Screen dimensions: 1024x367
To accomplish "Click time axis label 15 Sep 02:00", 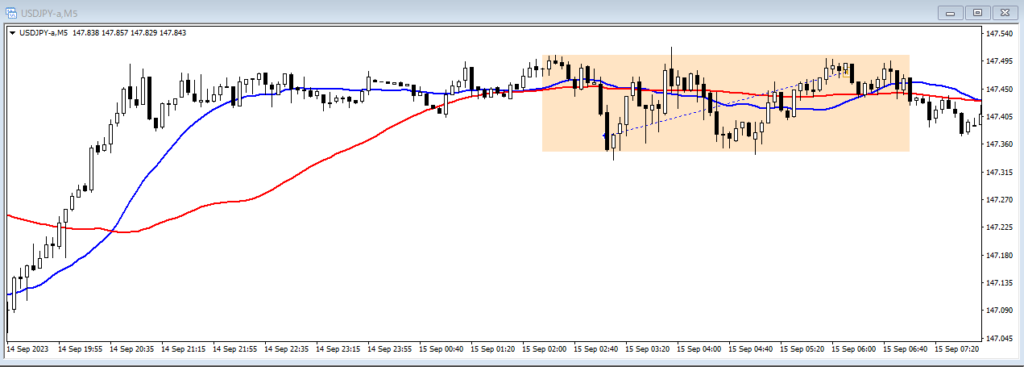I will click(x=544, y=350).
